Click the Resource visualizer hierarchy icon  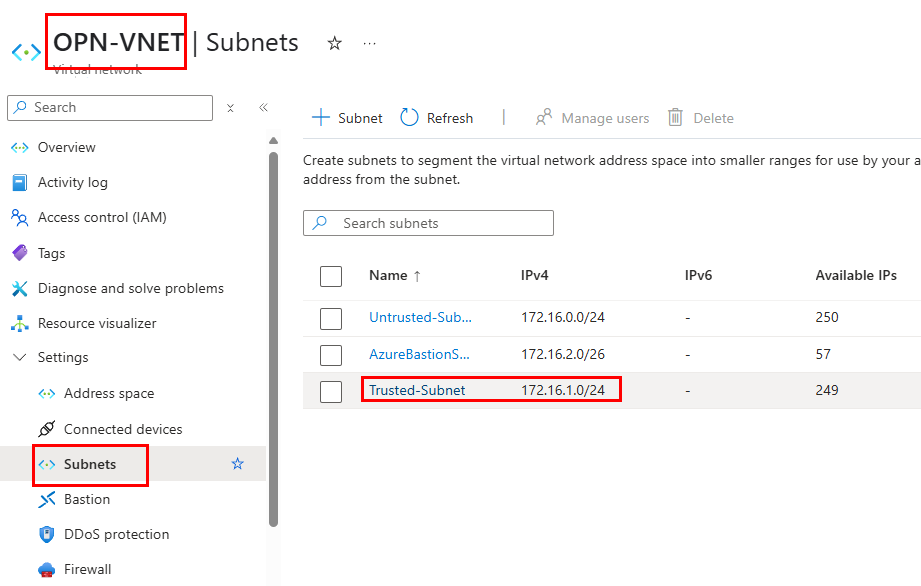[x=19, y=324]
